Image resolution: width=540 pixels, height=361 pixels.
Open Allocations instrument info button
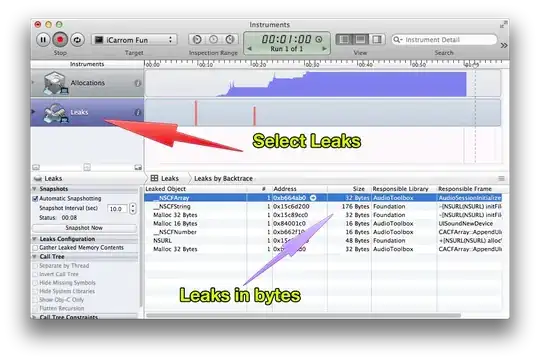pyautogui.click(x=138, y=83)
